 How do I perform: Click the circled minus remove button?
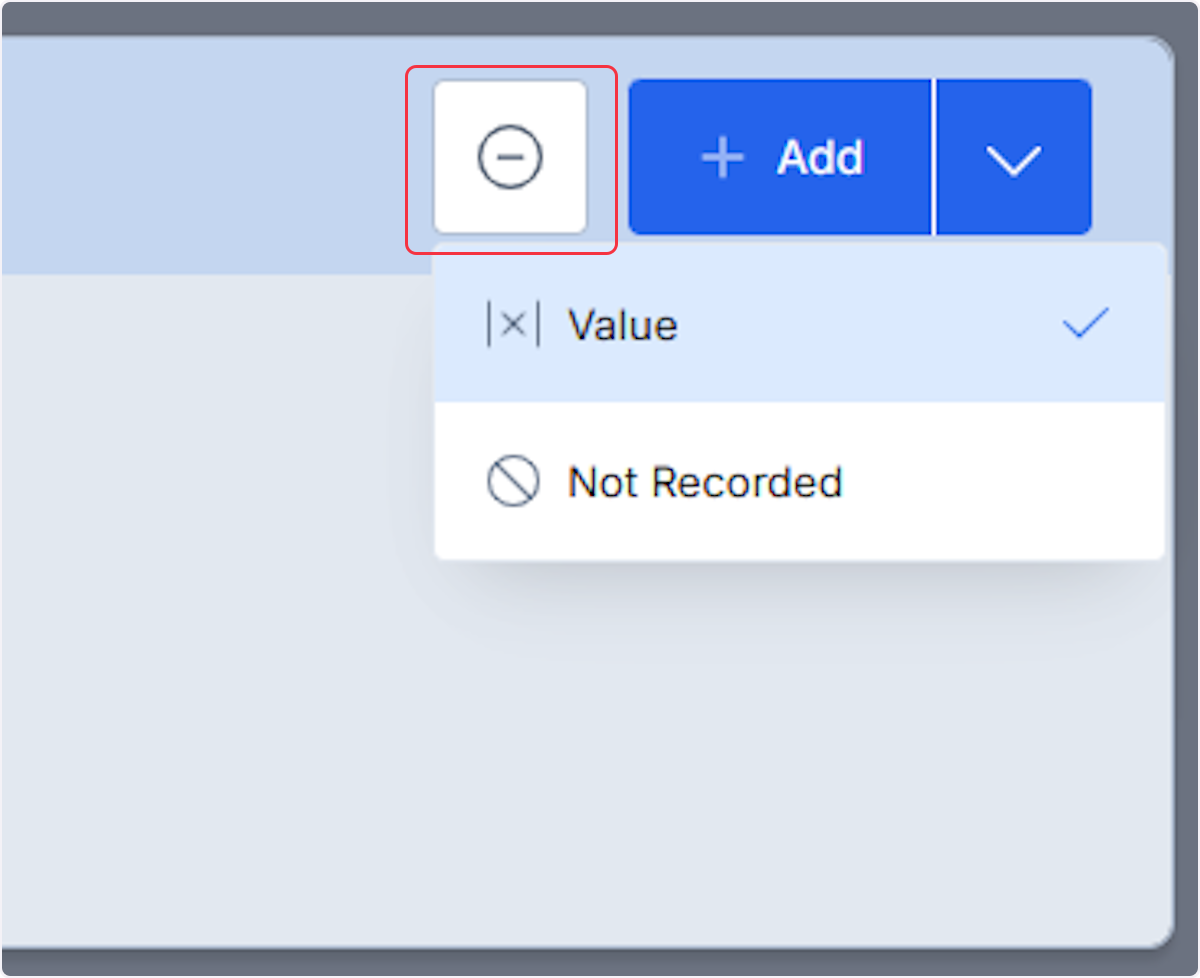coord(510,158)
